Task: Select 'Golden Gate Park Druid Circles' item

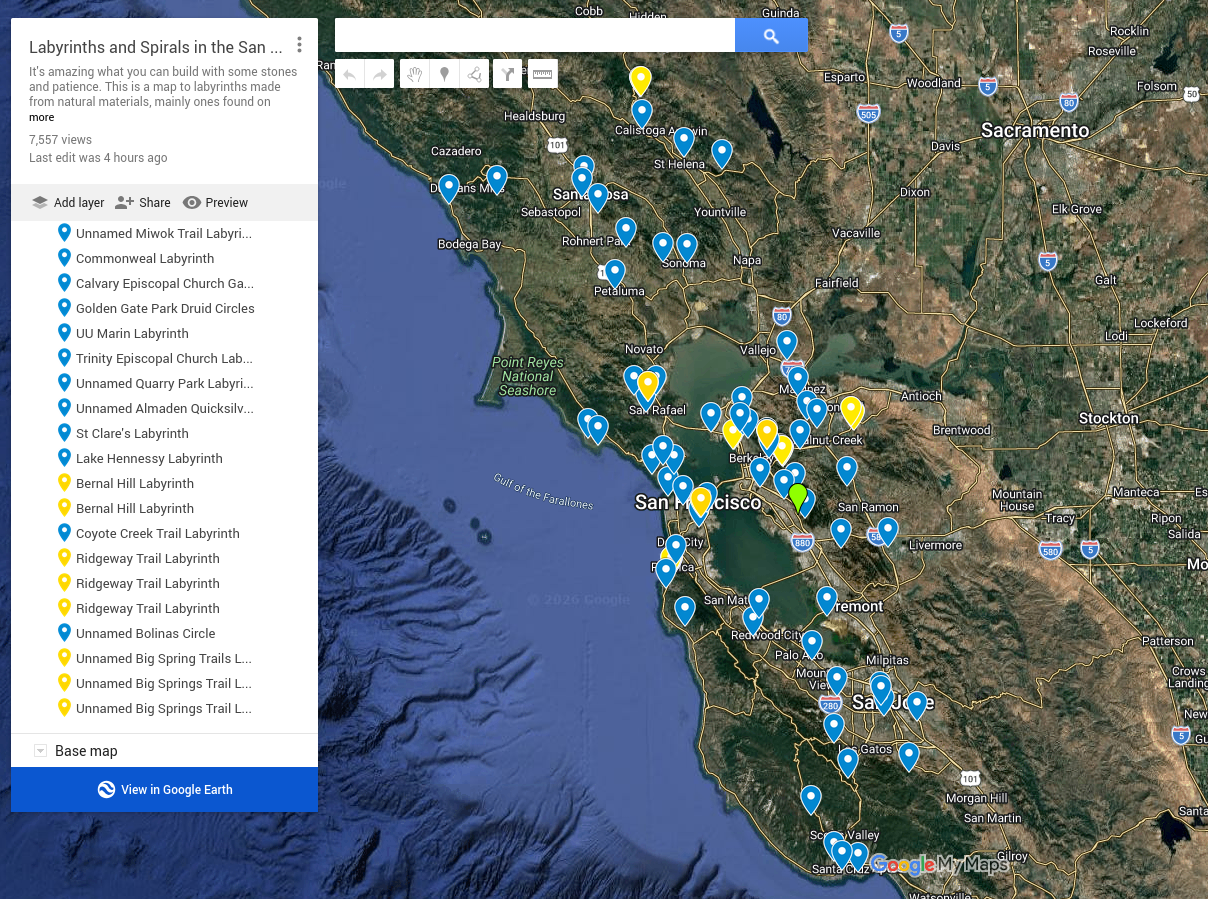Action: pos(164,308)
